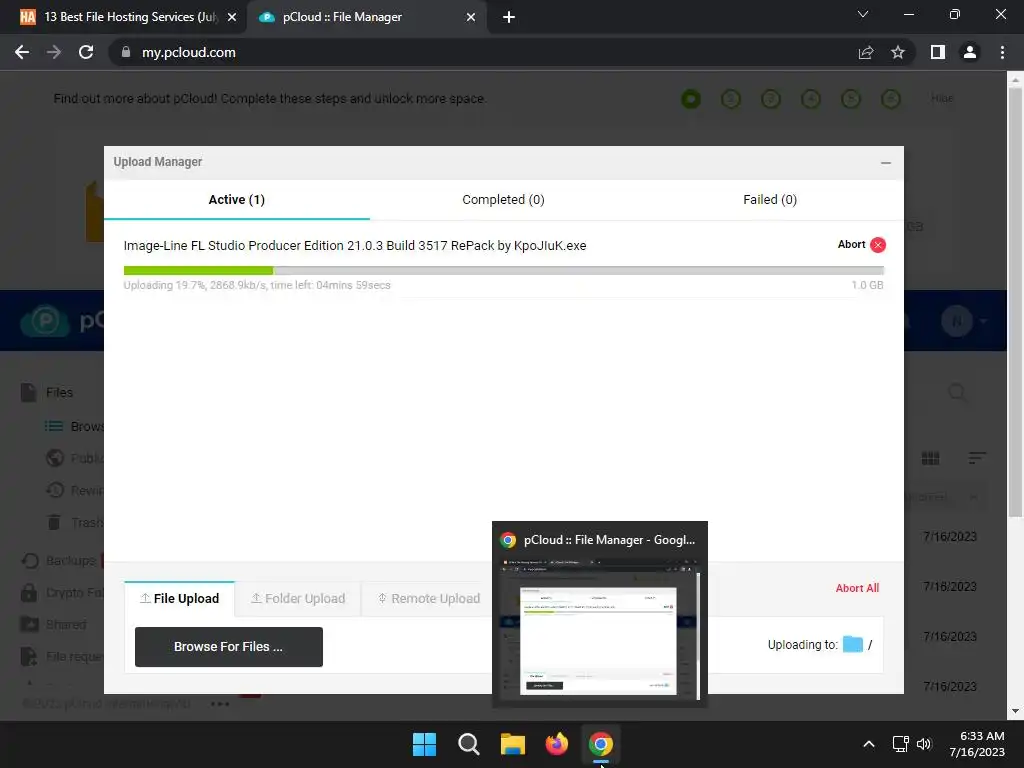Switch to the Failed (0) tab

(x=770, y=200)
